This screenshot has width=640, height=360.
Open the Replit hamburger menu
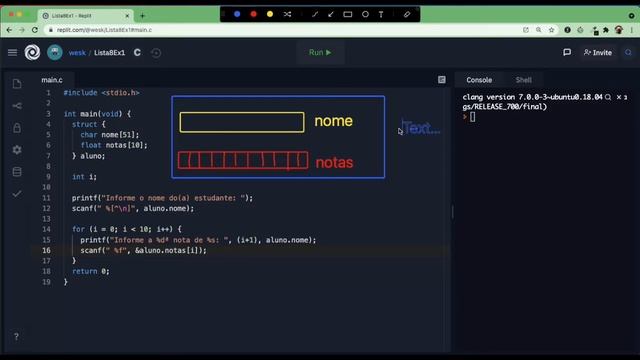tap(12, 53)
